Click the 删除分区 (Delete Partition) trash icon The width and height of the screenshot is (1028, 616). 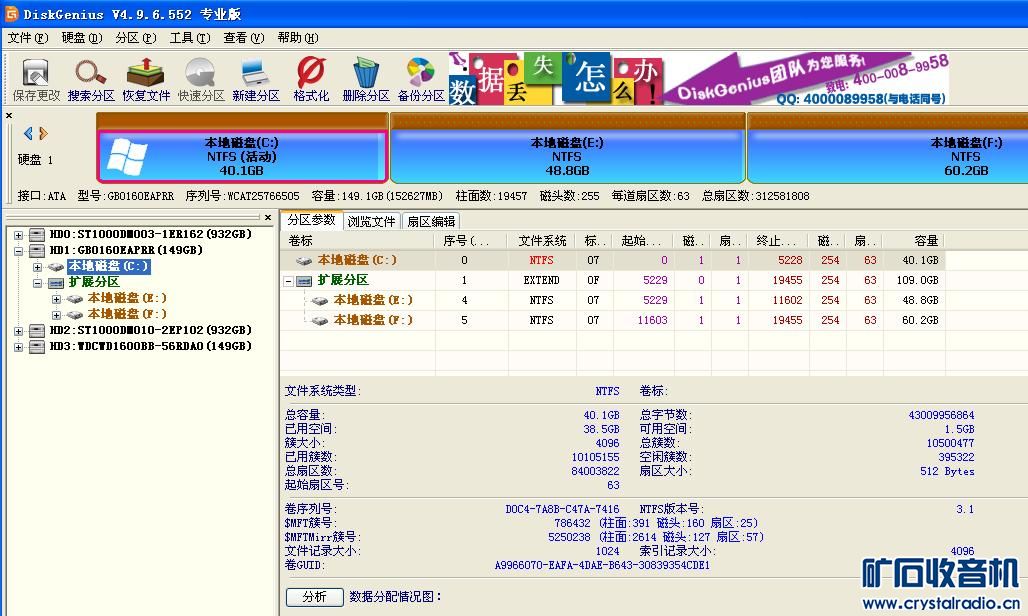pos(365,80)
